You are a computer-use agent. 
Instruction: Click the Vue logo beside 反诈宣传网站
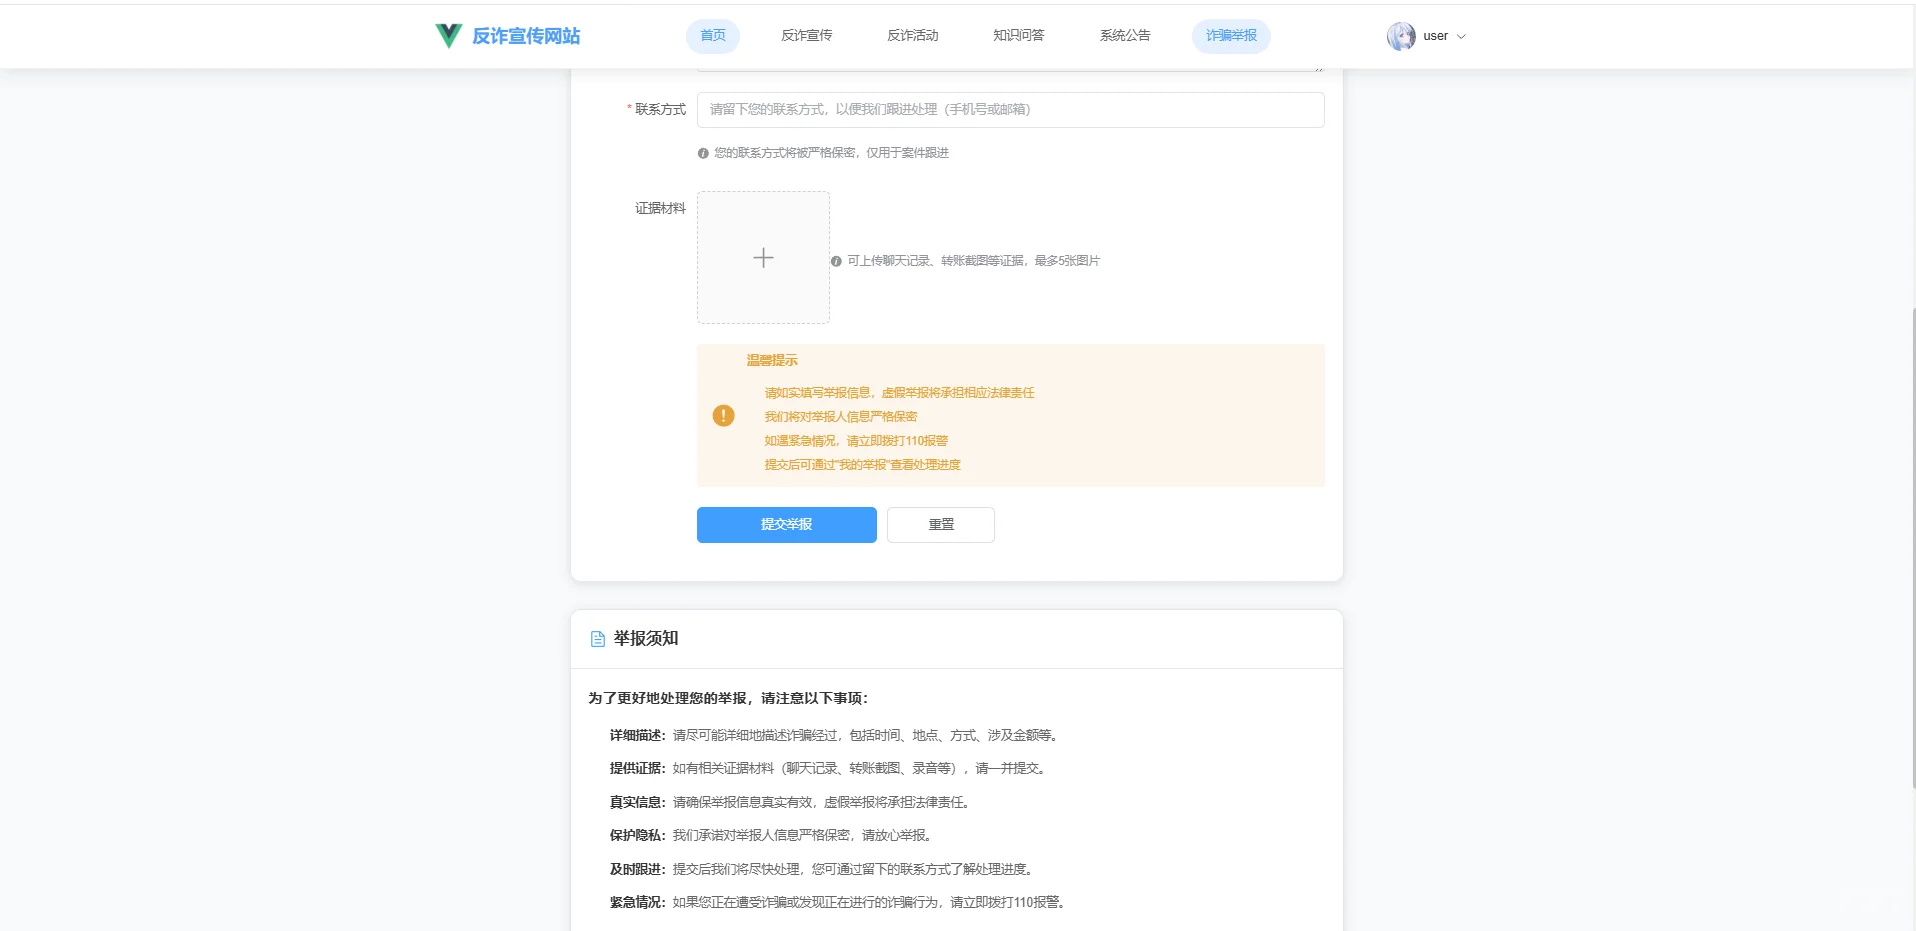pos(446,35)
